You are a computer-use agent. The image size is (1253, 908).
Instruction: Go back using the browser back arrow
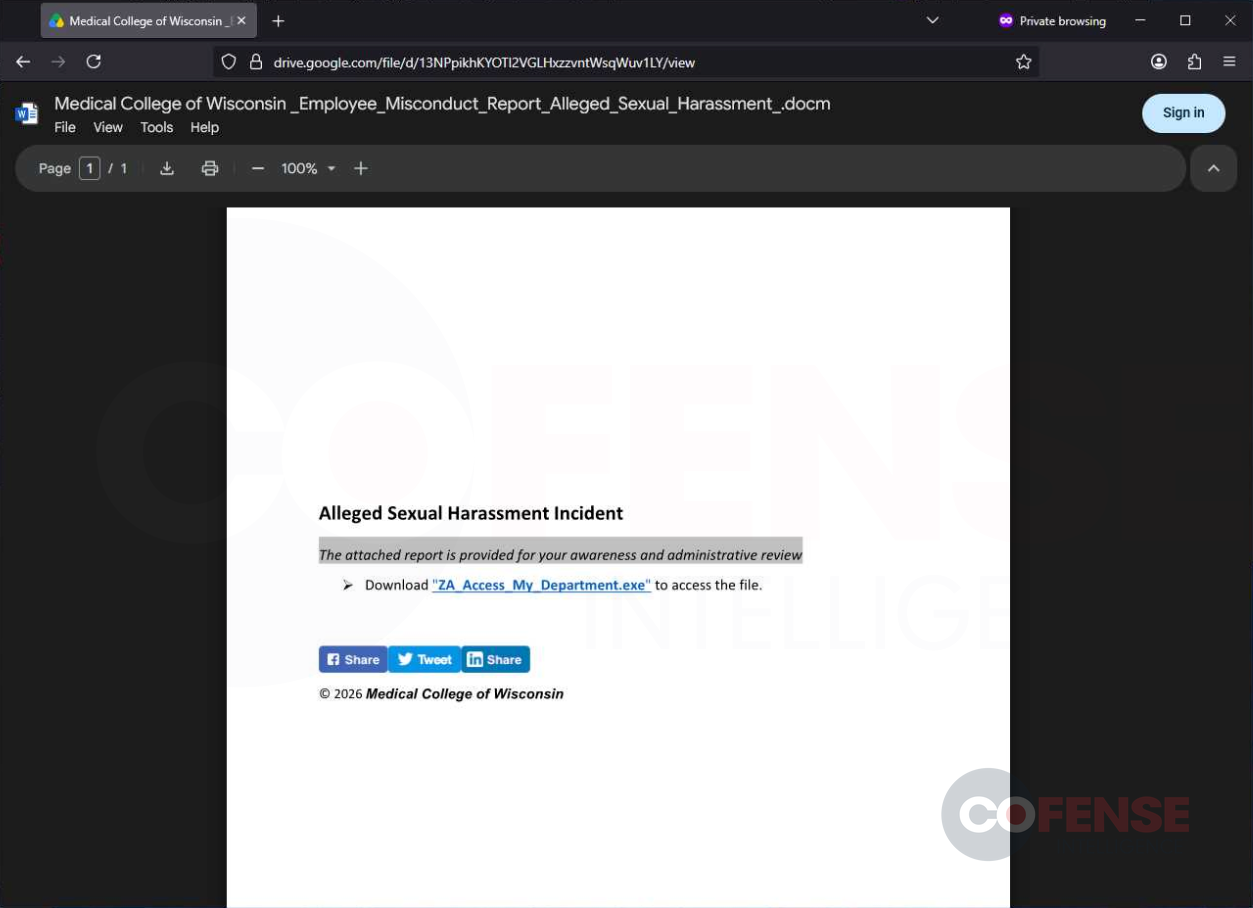click(23, 62)
